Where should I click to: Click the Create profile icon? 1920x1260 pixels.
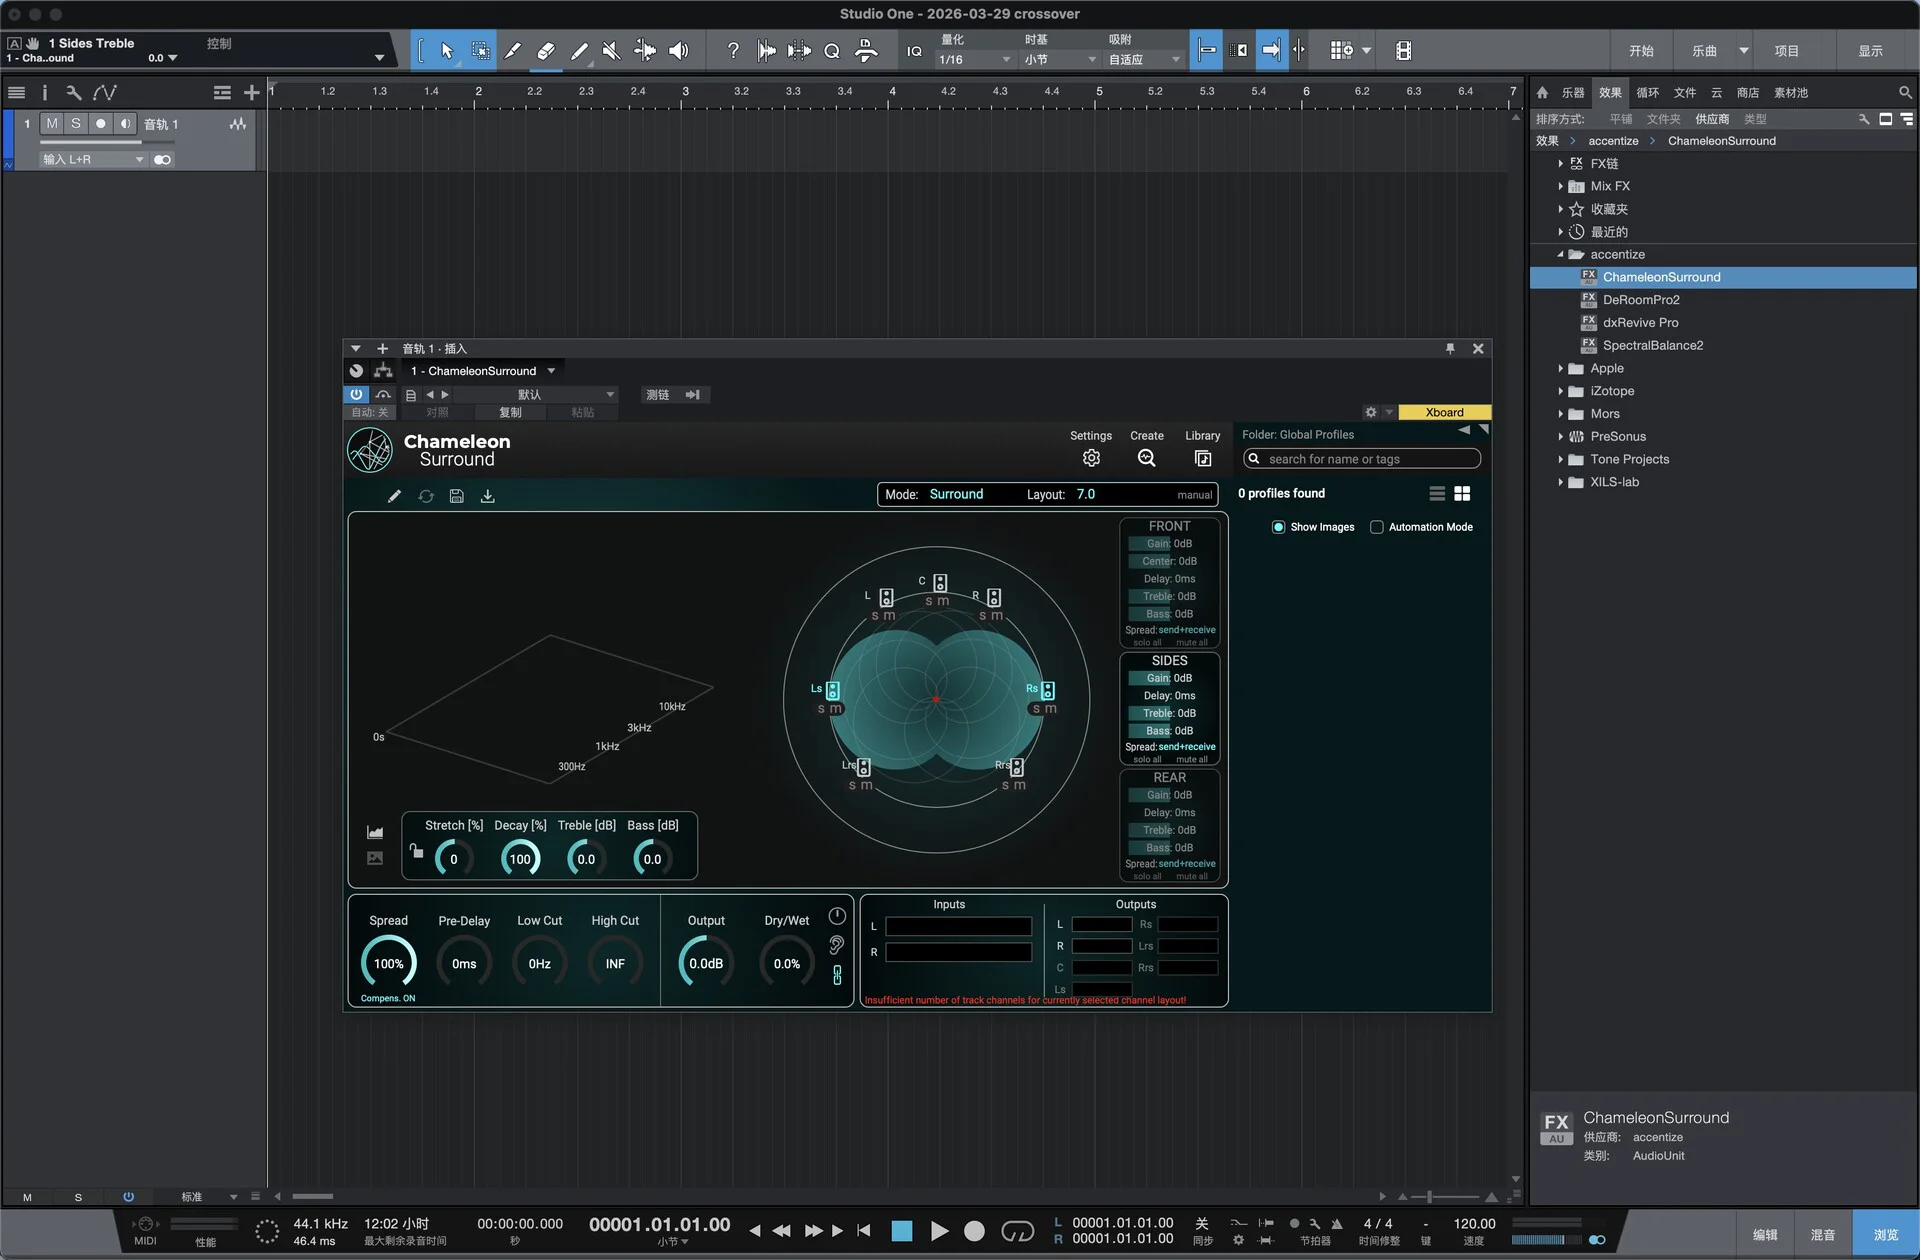pyautogui.click(x=1146, y=458)
